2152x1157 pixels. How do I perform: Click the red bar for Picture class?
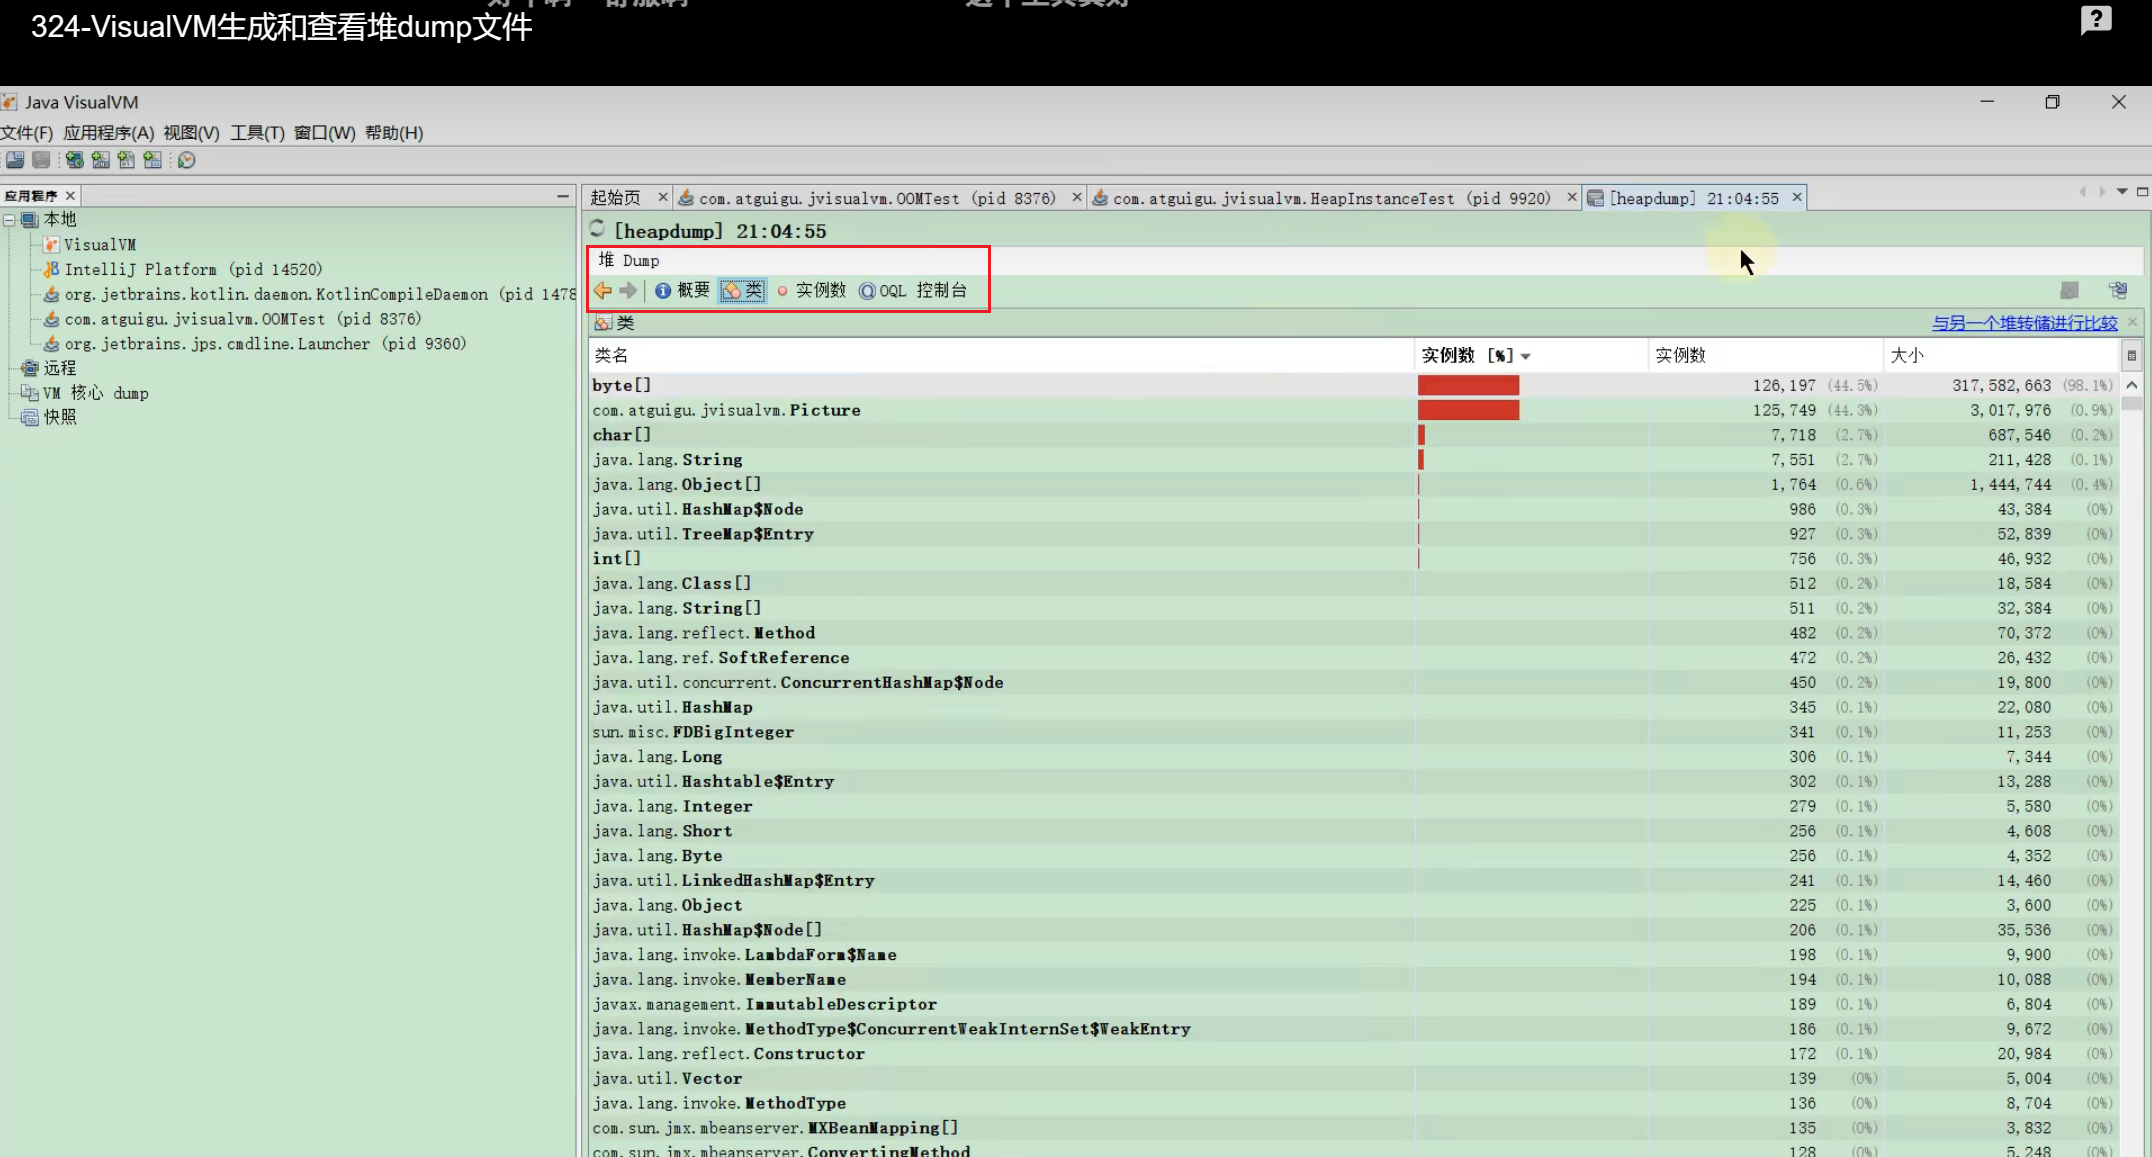pyautogui.click(x=1468, y=410)
